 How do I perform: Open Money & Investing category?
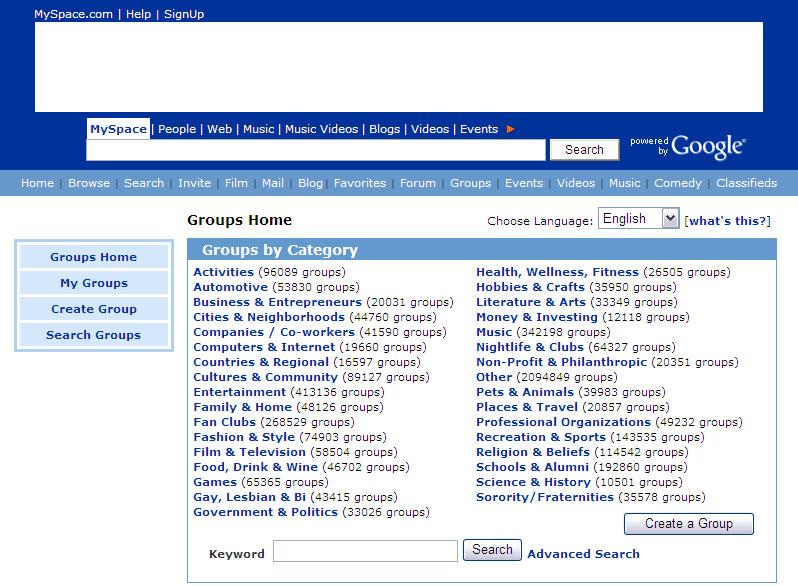coord(537,317)
